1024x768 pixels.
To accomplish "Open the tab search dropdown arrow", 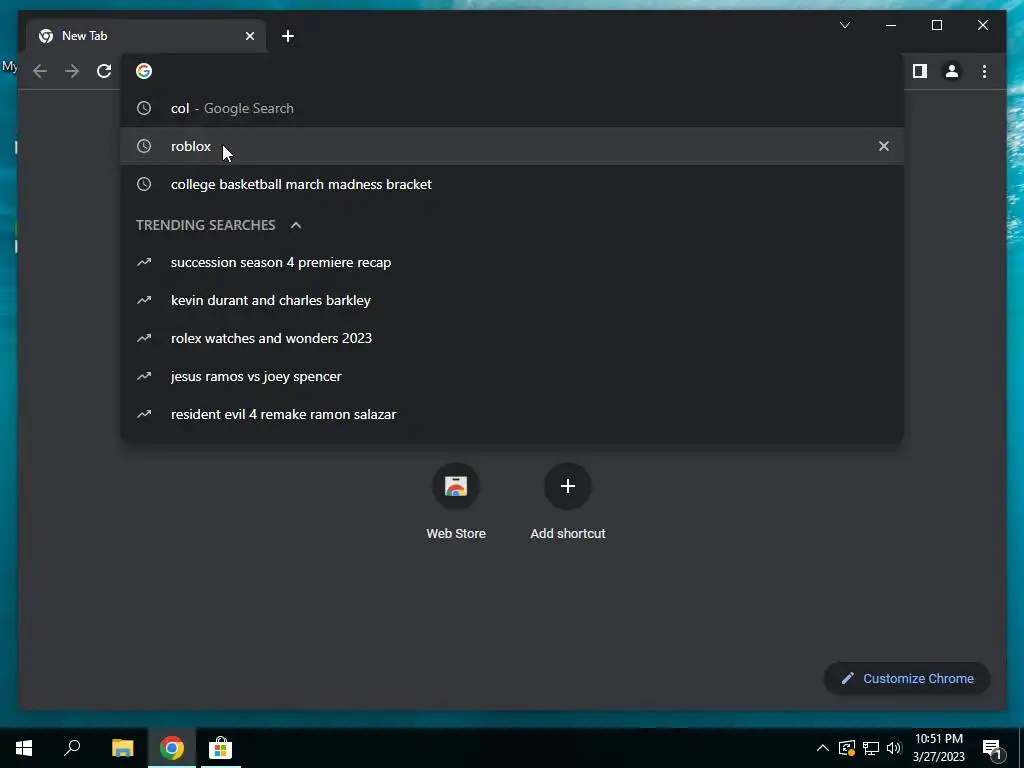I will 844,25.
